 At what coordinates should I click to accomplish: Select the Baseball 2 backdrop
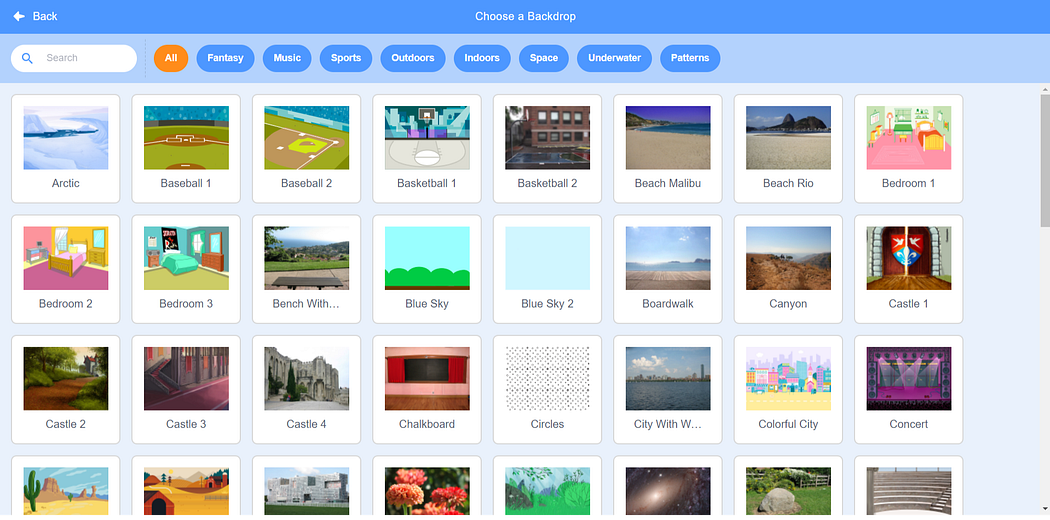(307, 149)
